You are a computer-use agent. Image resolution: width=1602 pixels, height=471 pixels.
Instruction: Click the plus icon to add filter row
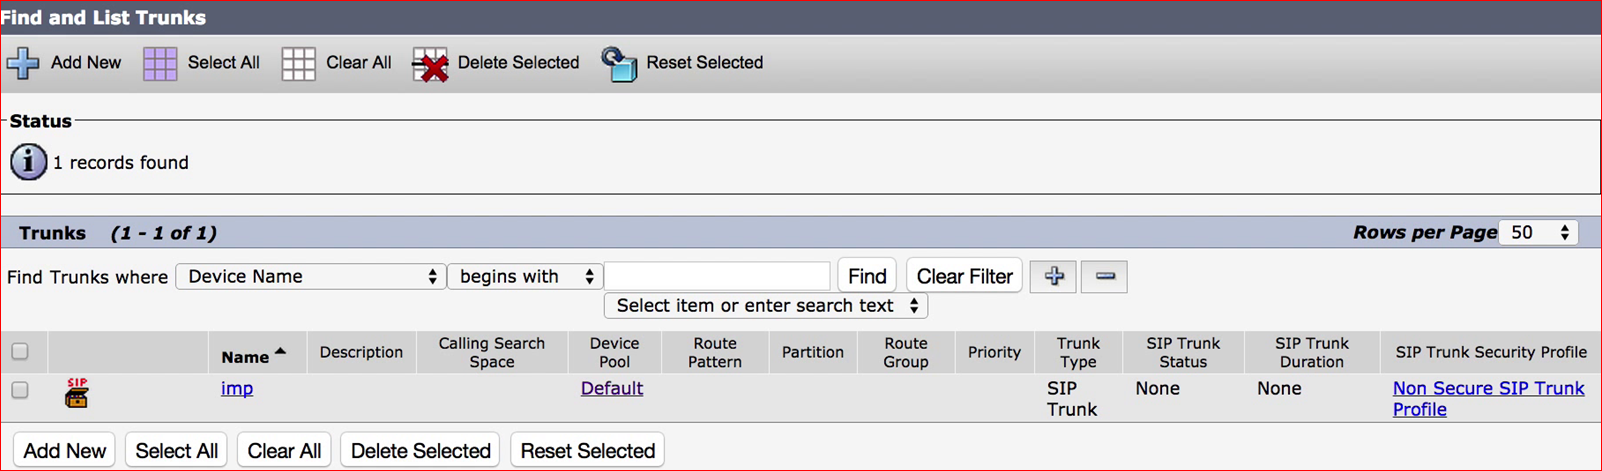(x=1053, y=276)
